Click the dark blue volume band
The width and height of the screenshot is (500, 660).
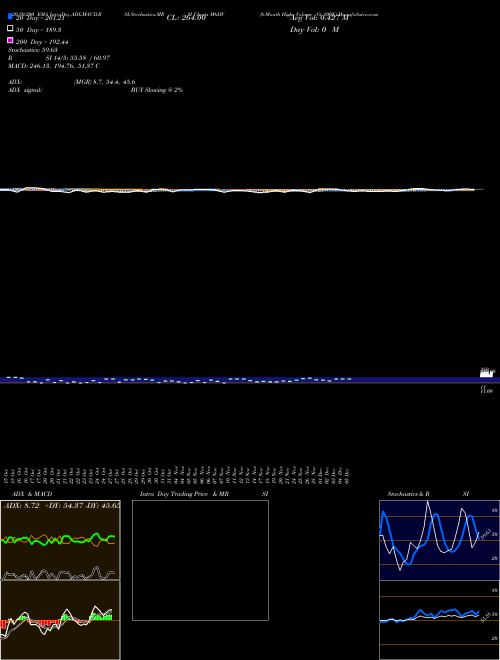250,380
